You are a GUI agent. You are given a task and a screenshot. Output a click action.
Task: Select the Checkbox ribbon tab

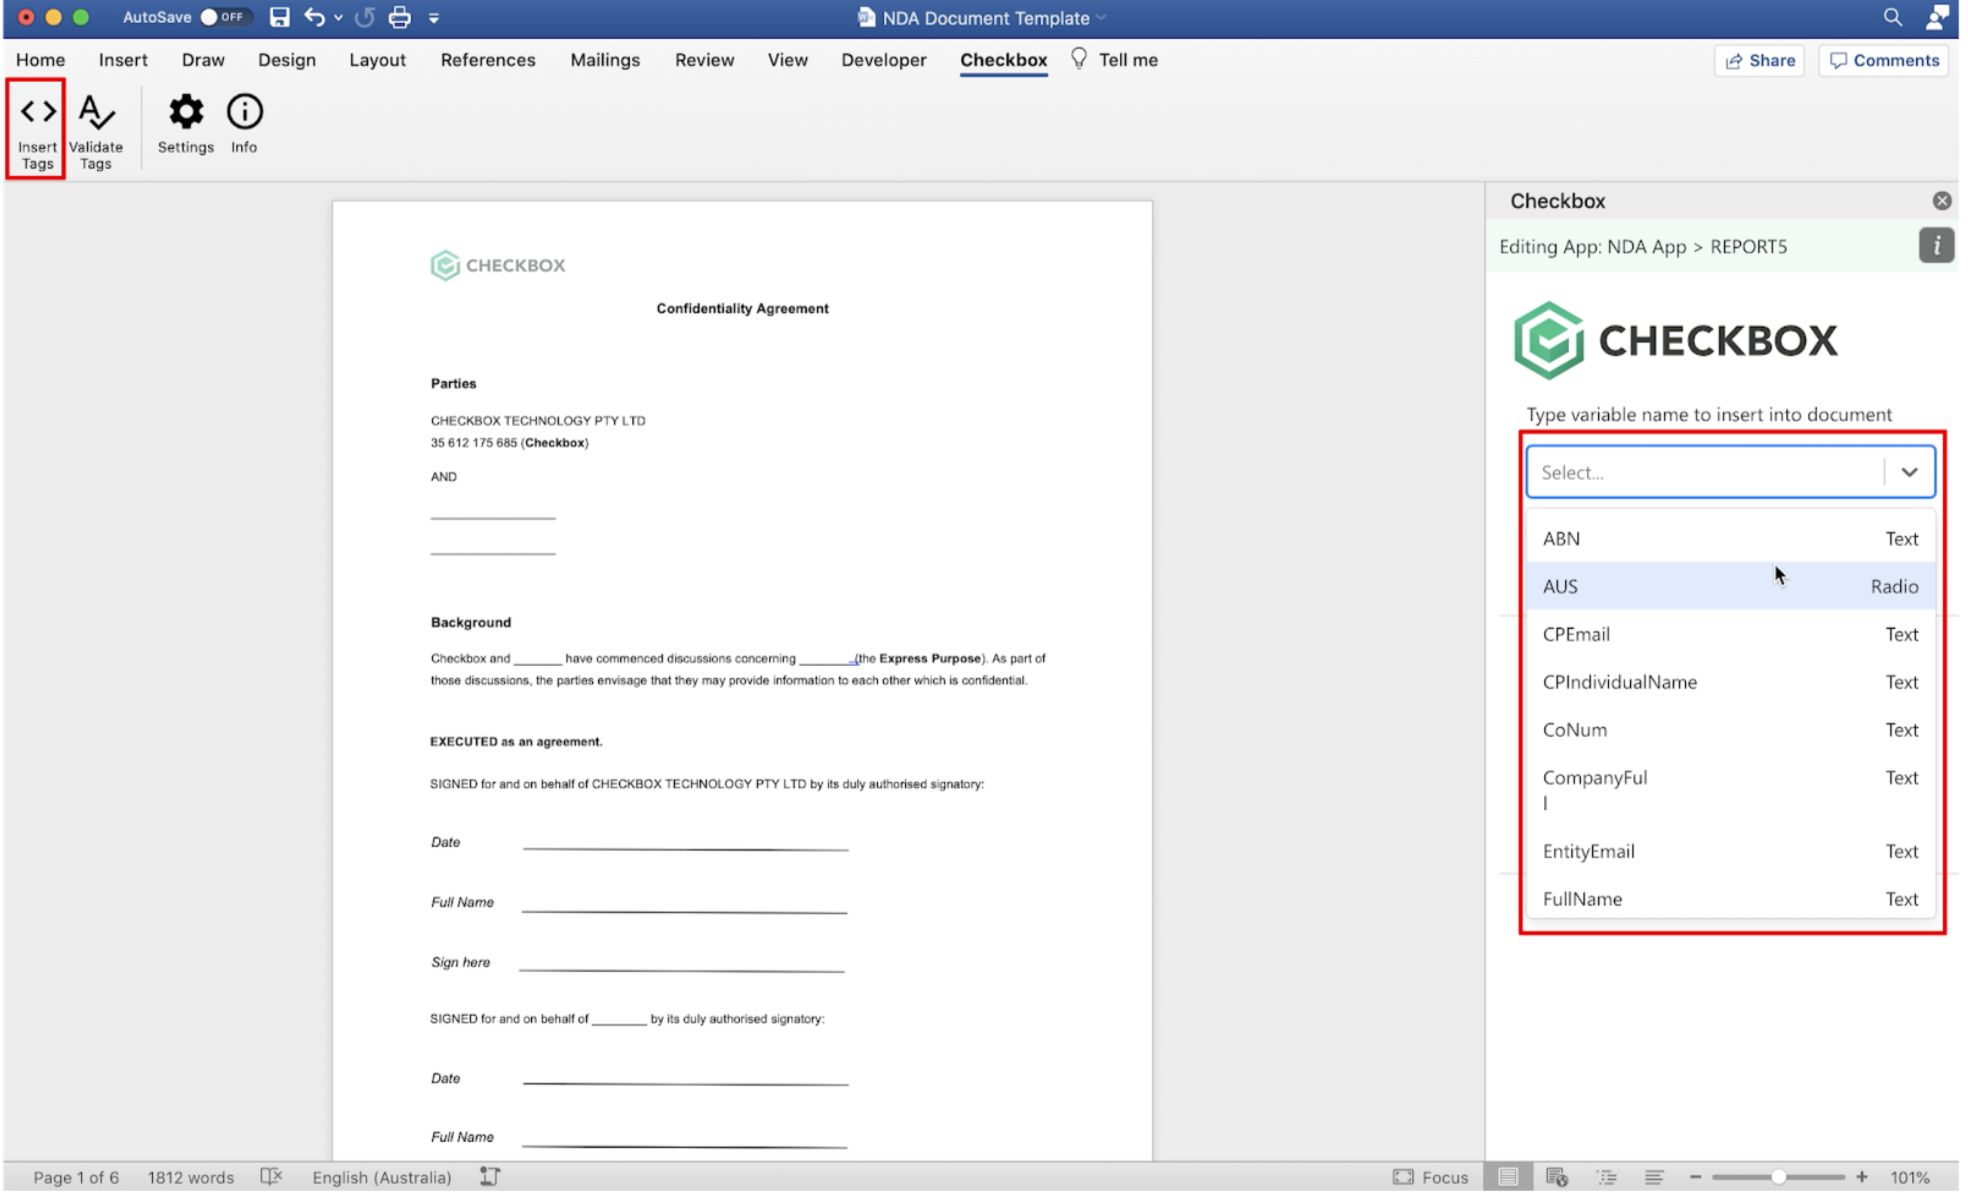pyautogui.click(x=1004, y=60)
